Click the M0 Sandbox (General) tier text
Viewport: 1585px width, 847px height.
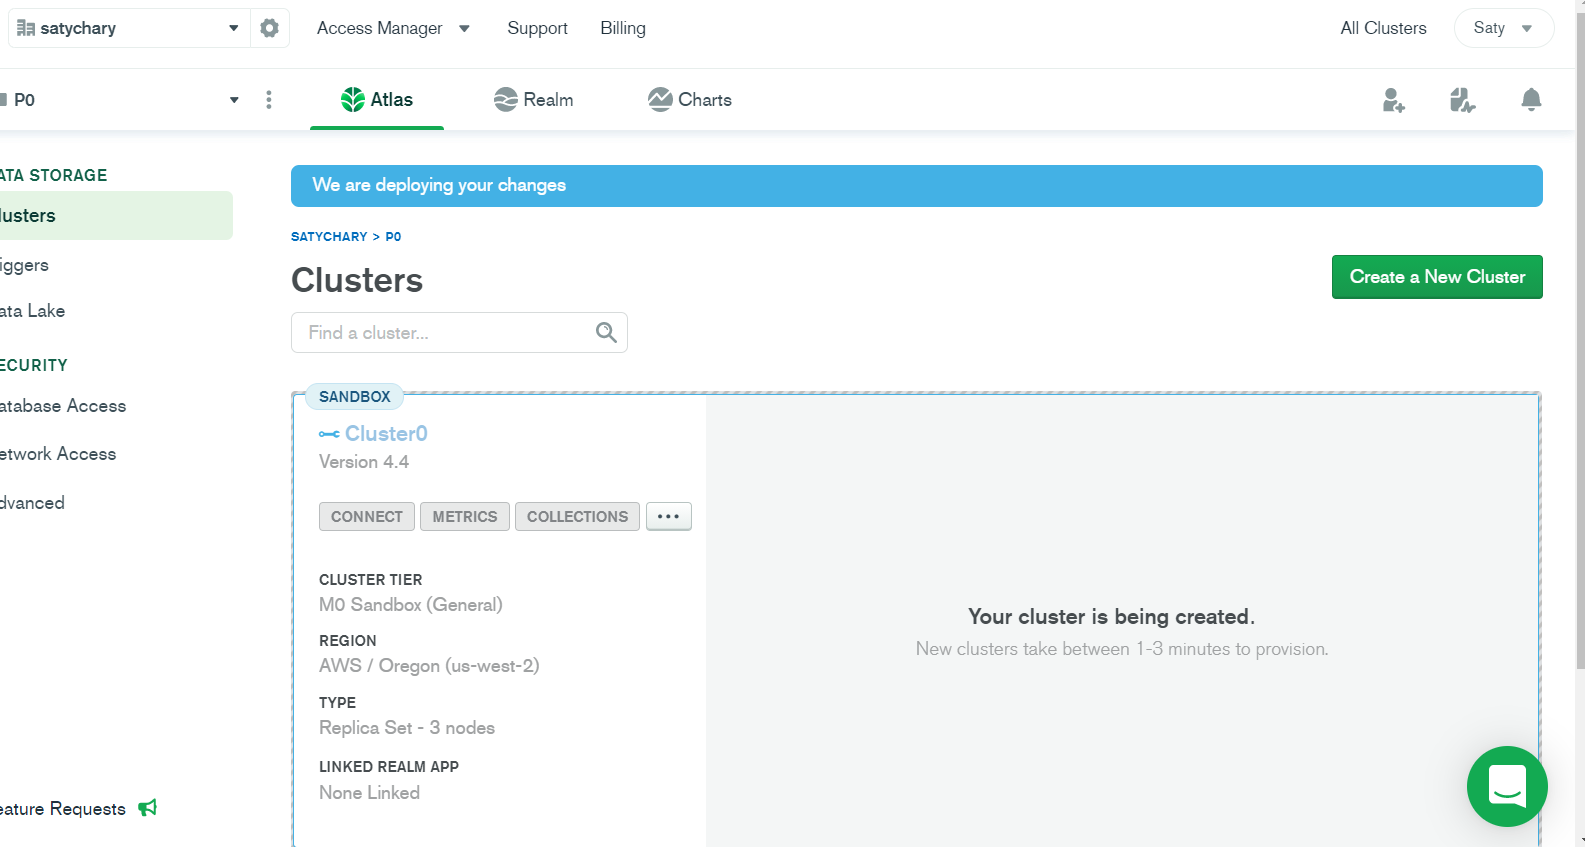tap(411, 605)
